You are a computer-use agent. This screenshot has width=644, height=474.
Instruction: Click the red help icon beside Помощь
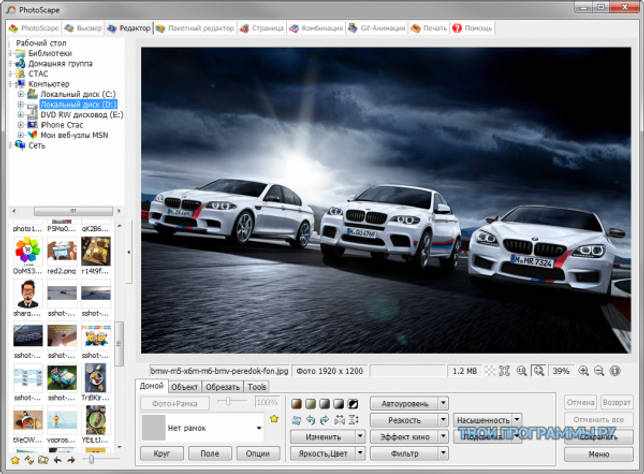point(457,28)
